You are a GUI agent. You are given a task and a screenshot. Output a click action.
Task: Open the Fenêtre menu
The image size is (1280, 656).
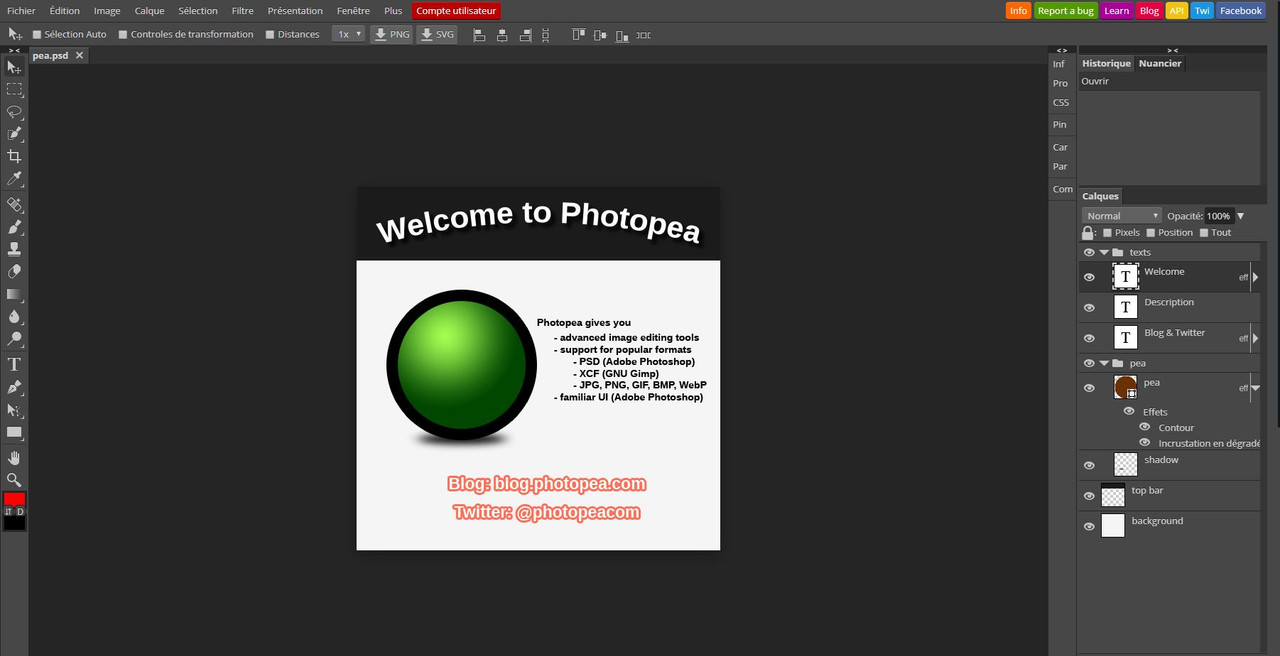pos(353,11)
